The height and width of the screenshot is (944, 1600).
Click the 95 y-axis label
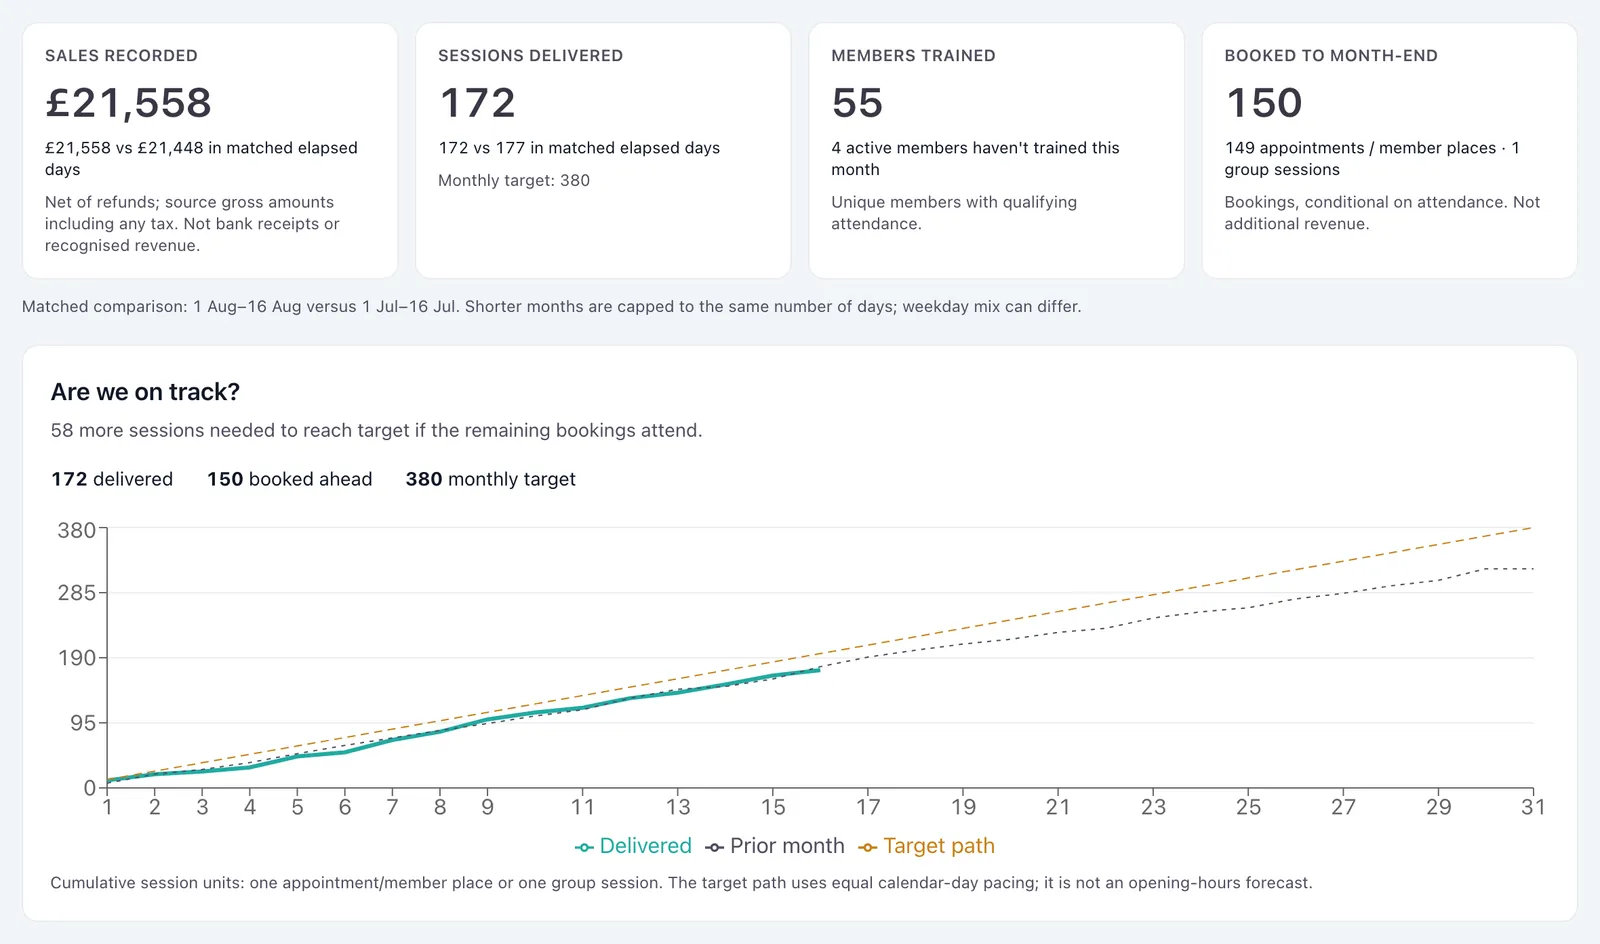pyautogui.click(x=82, y=723)
